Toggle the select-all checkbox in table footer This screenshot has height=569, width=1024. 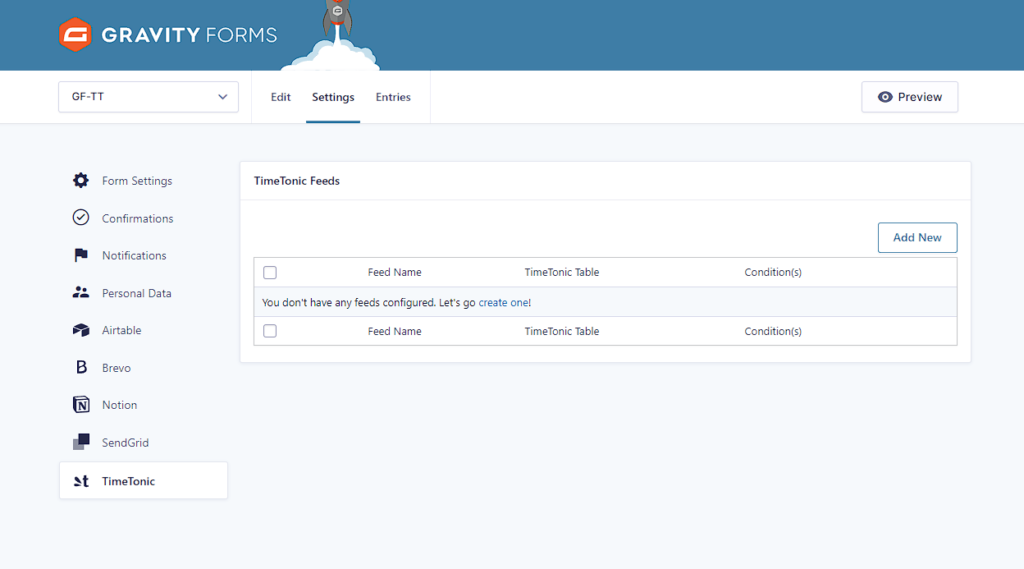click(x=270, y=331)
